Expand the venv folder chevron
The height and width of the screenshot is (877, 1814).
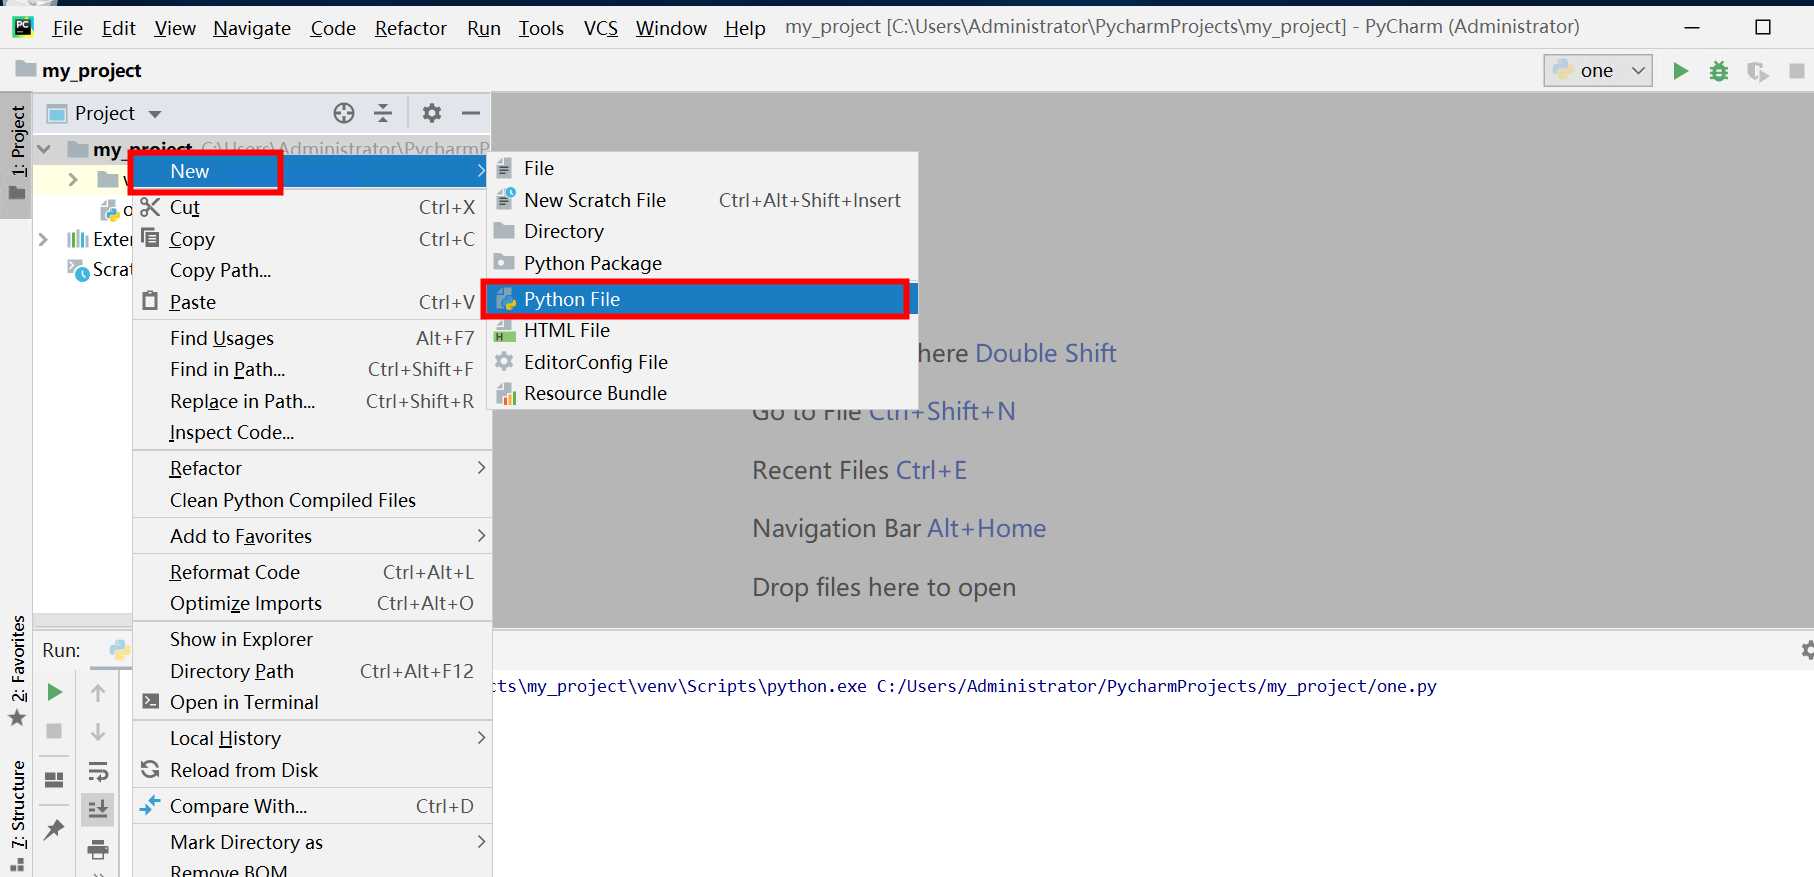coord(73,179)
